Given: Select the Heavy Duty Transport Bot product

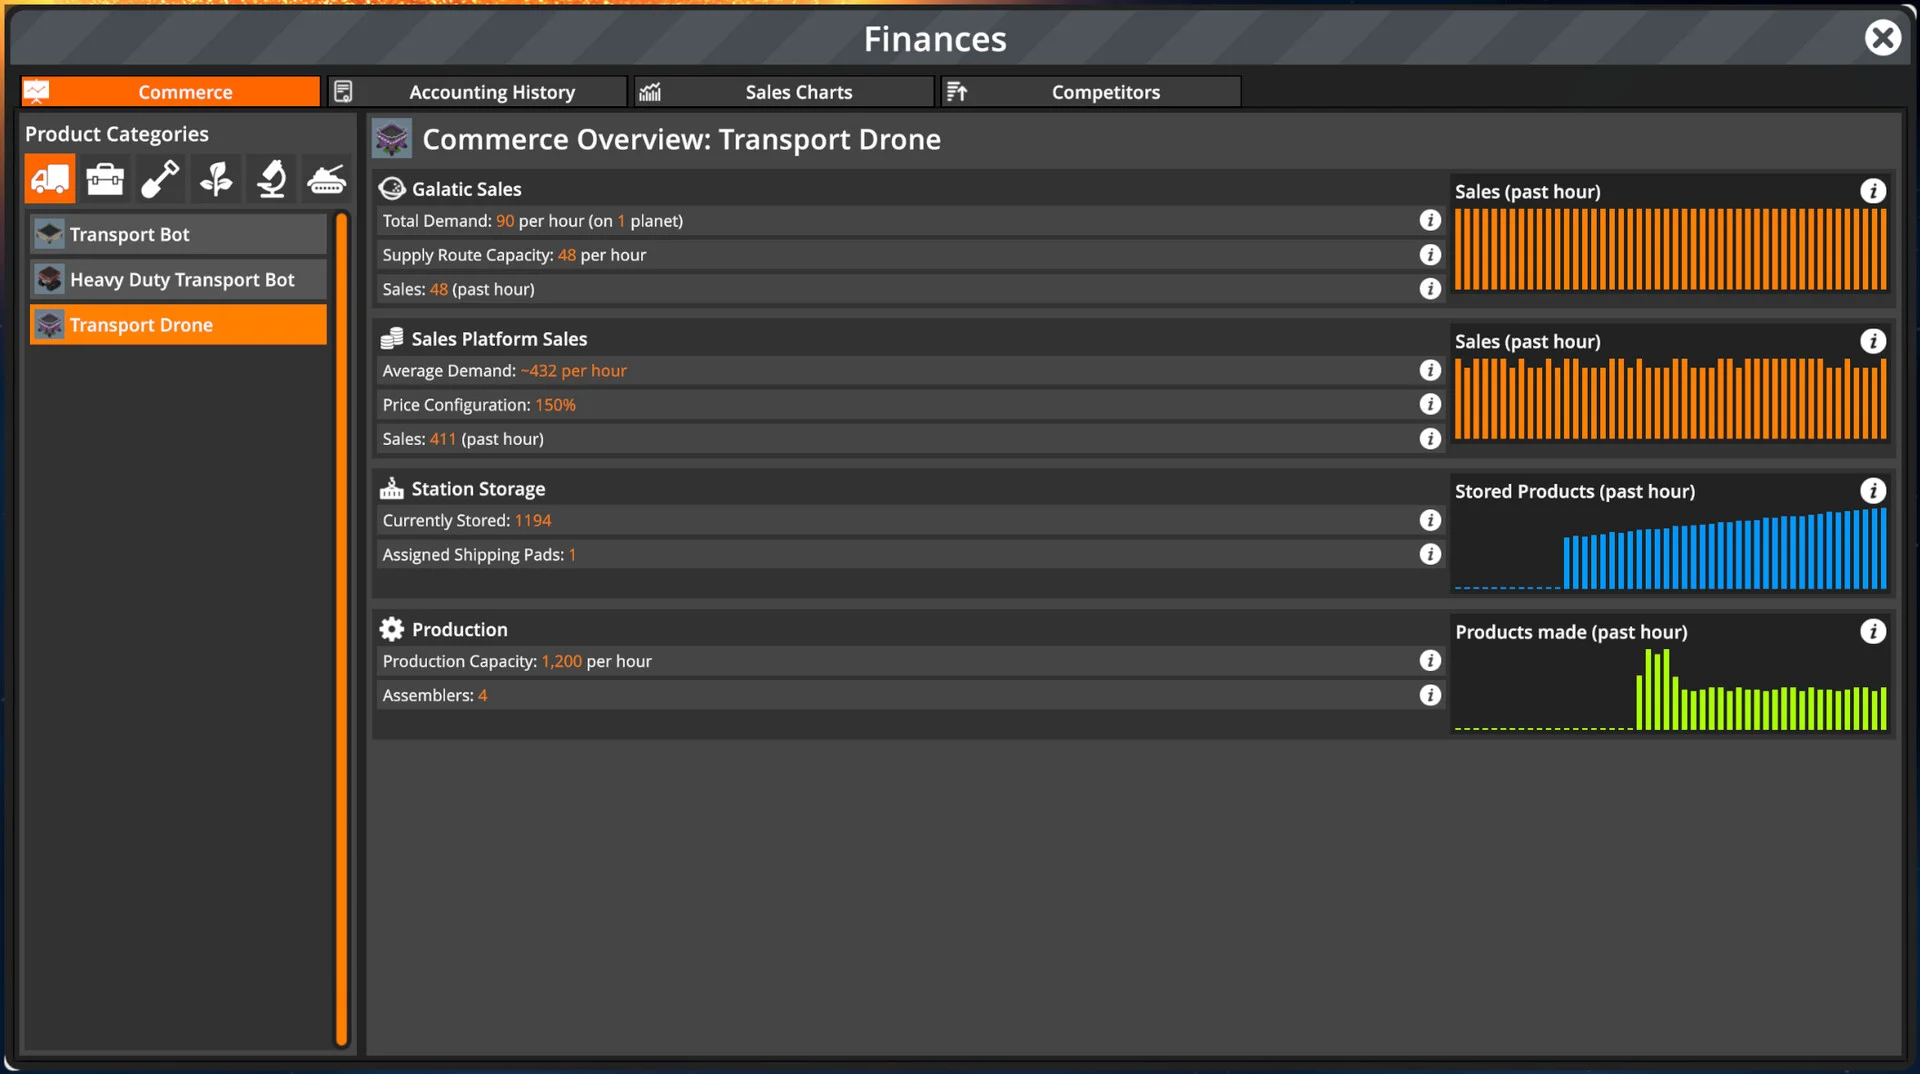Looking at the screenshot, I should pyautogui.click(x=177, y=279).
